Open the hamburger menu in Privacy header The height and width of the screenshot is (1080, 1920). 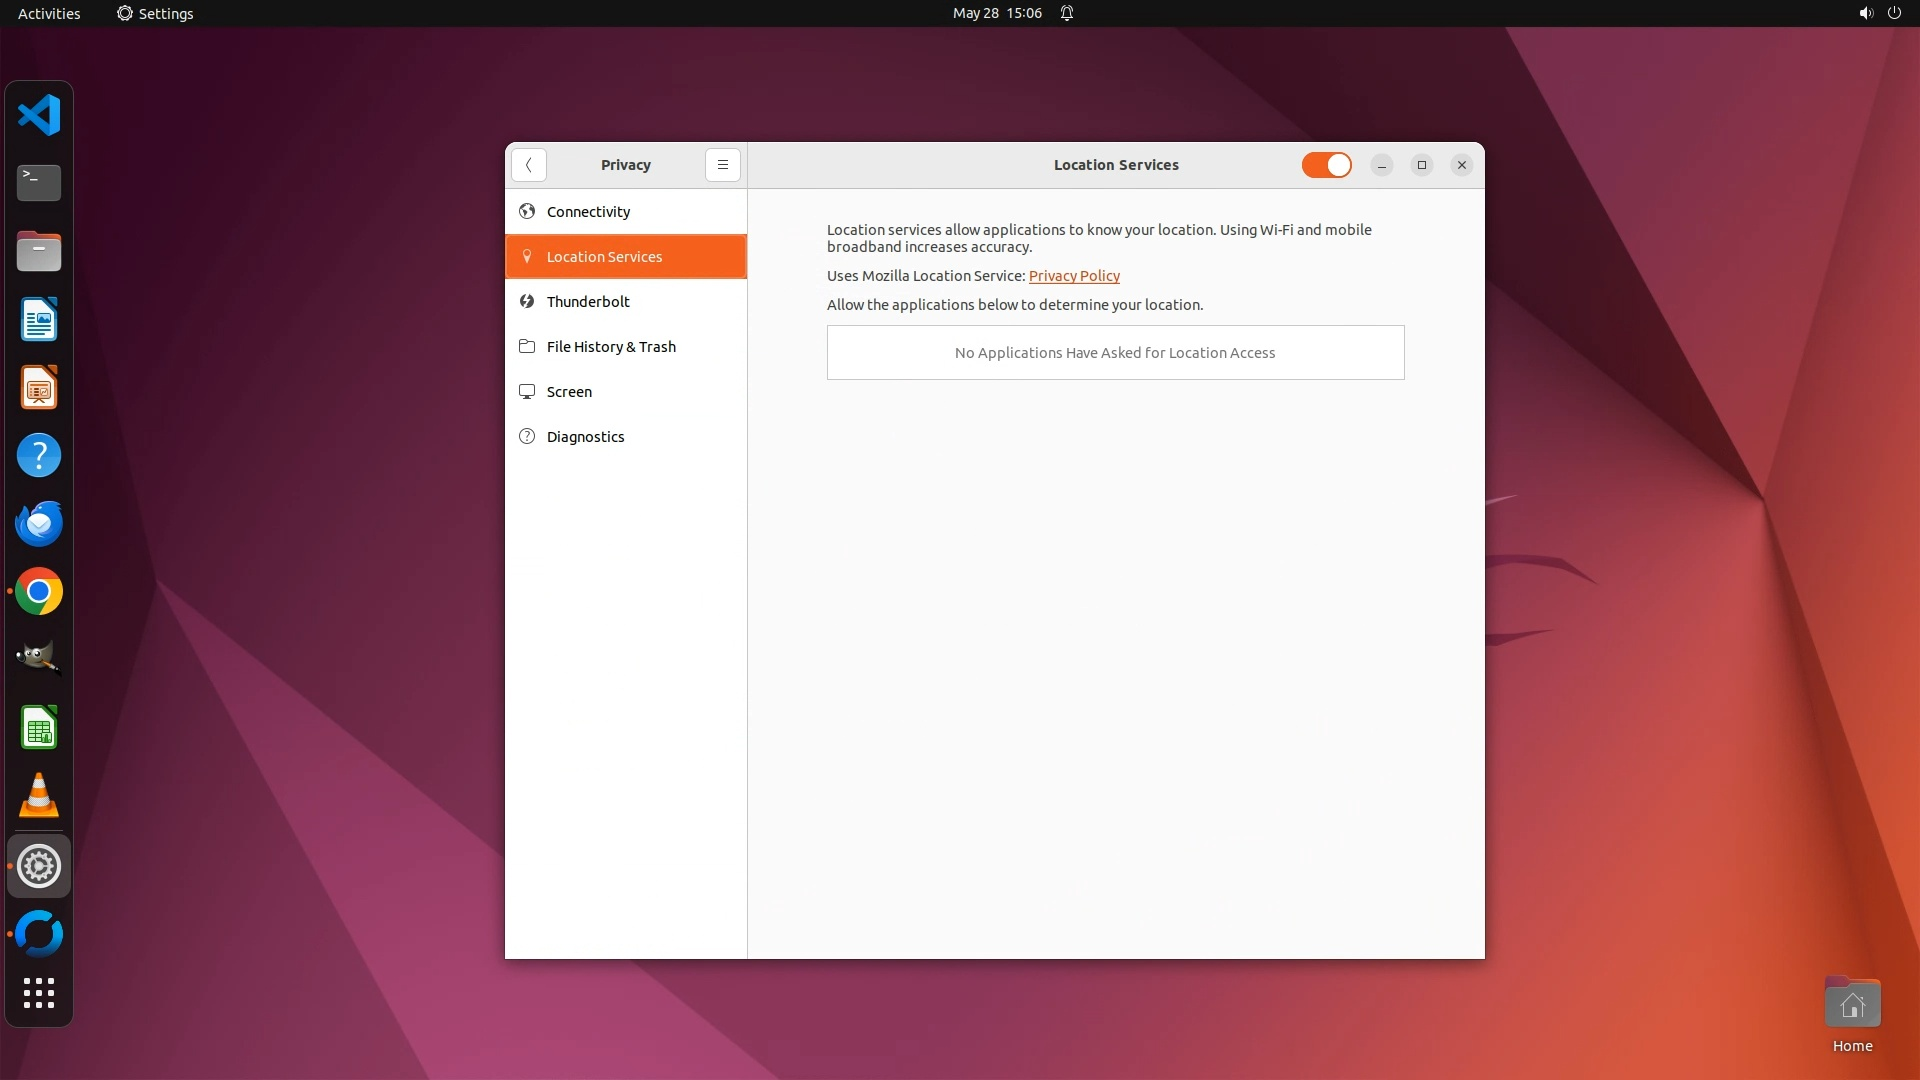(x=722, y=165)
